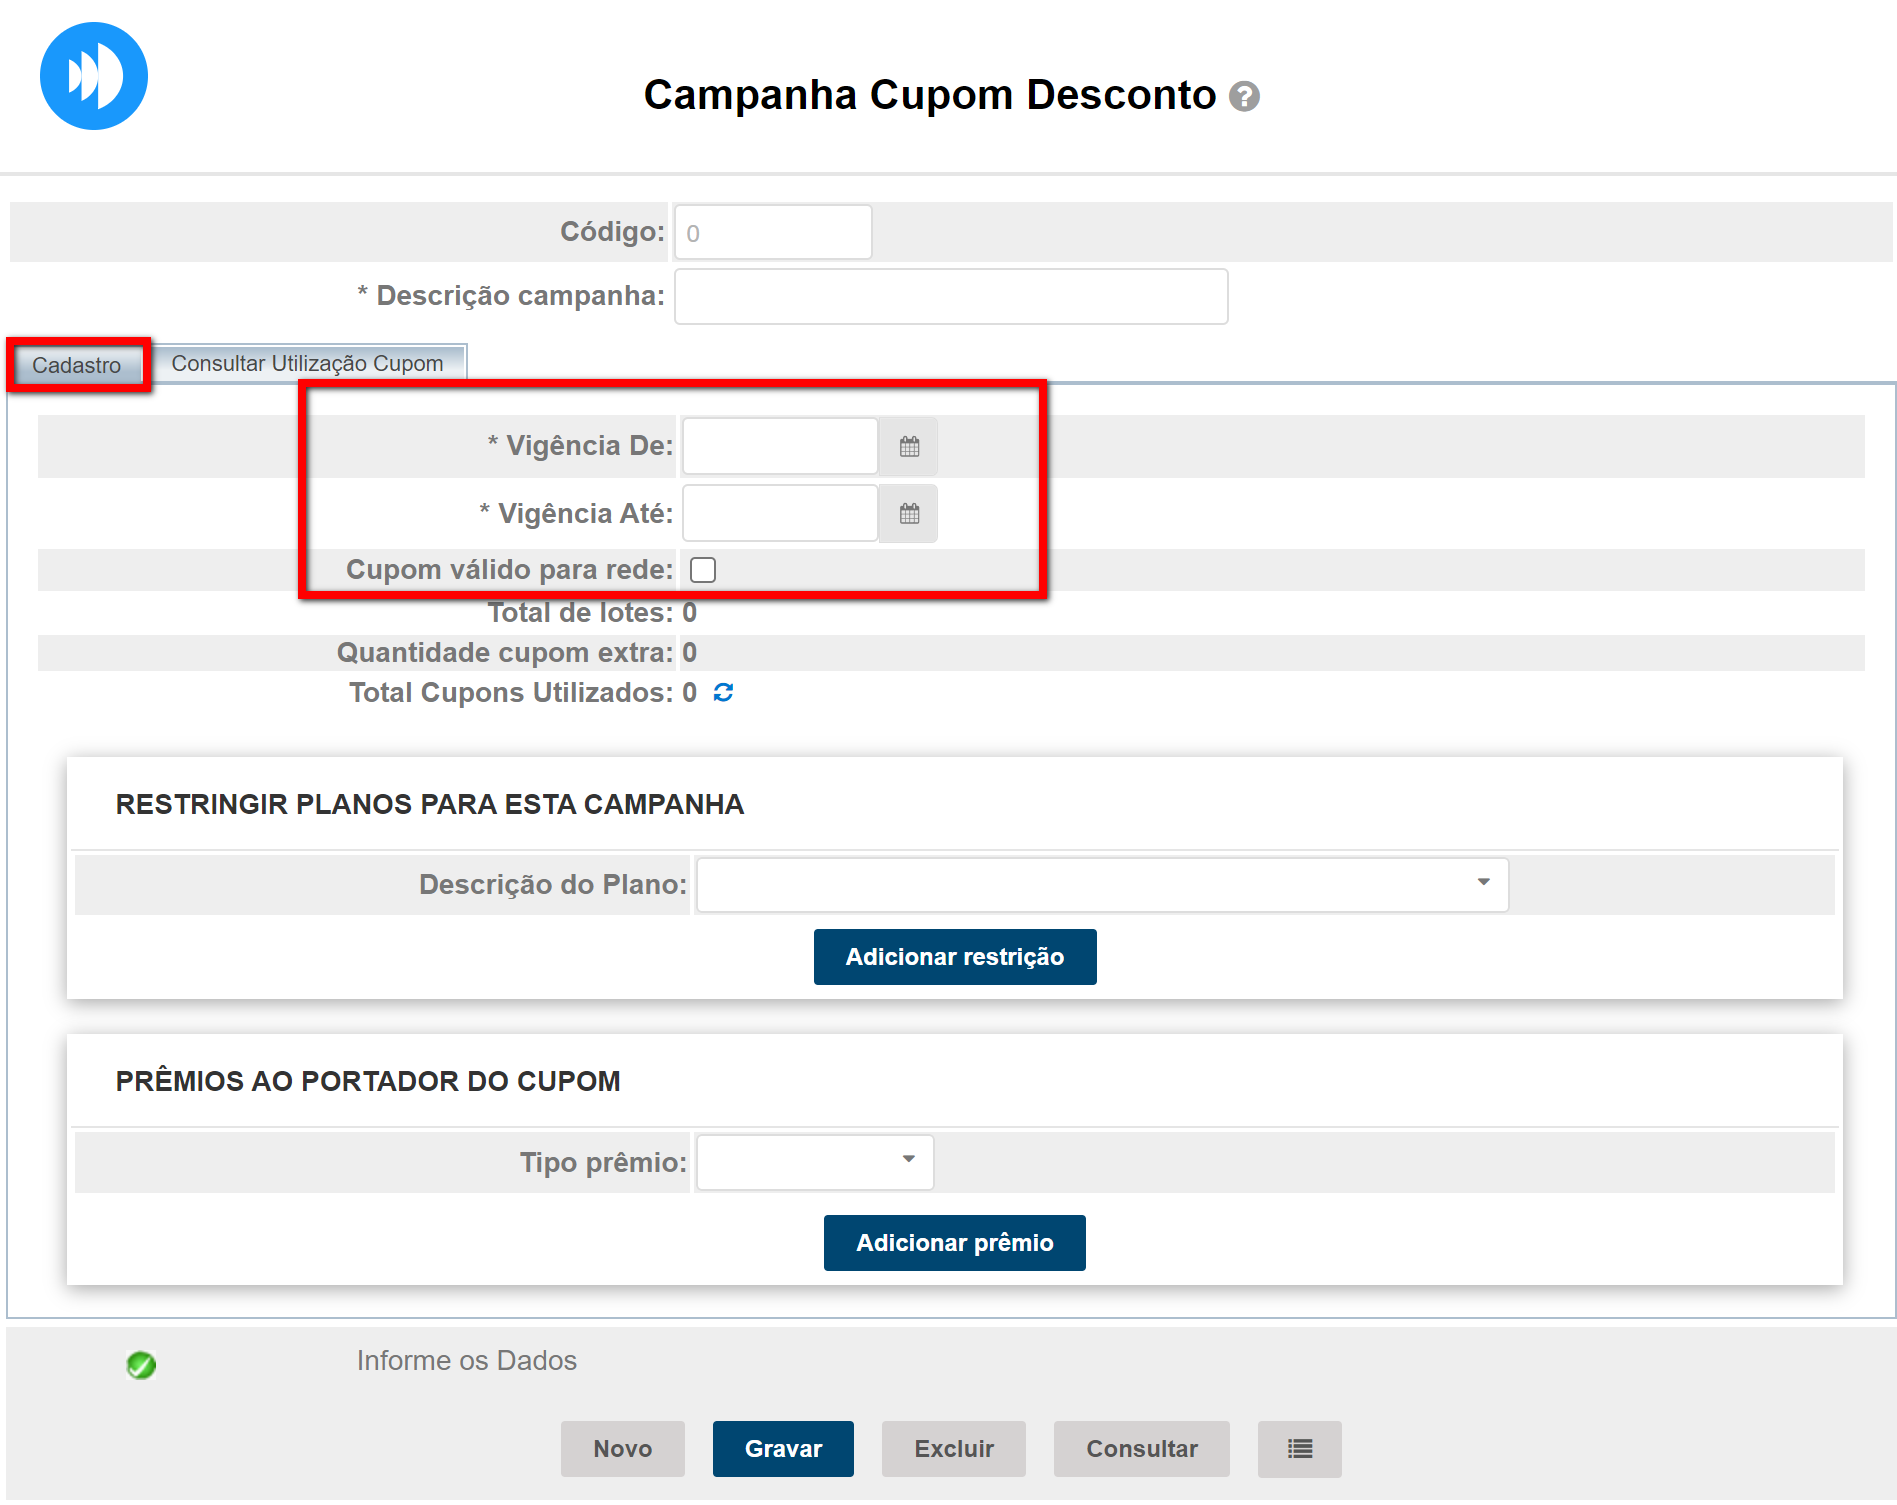Refresh Total Cupons Utilizados count

pos(723,692)
